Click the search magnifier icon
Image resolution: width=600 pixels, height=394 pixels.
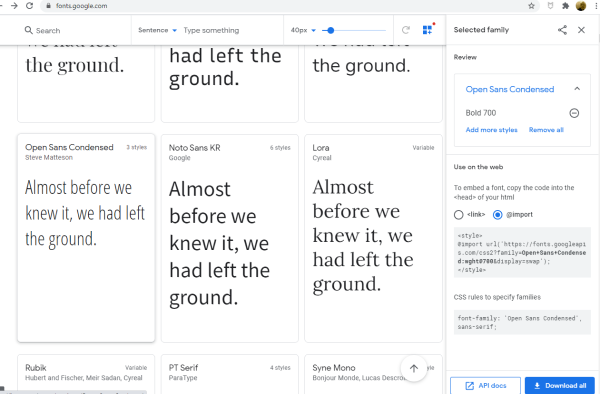[28, 30]
